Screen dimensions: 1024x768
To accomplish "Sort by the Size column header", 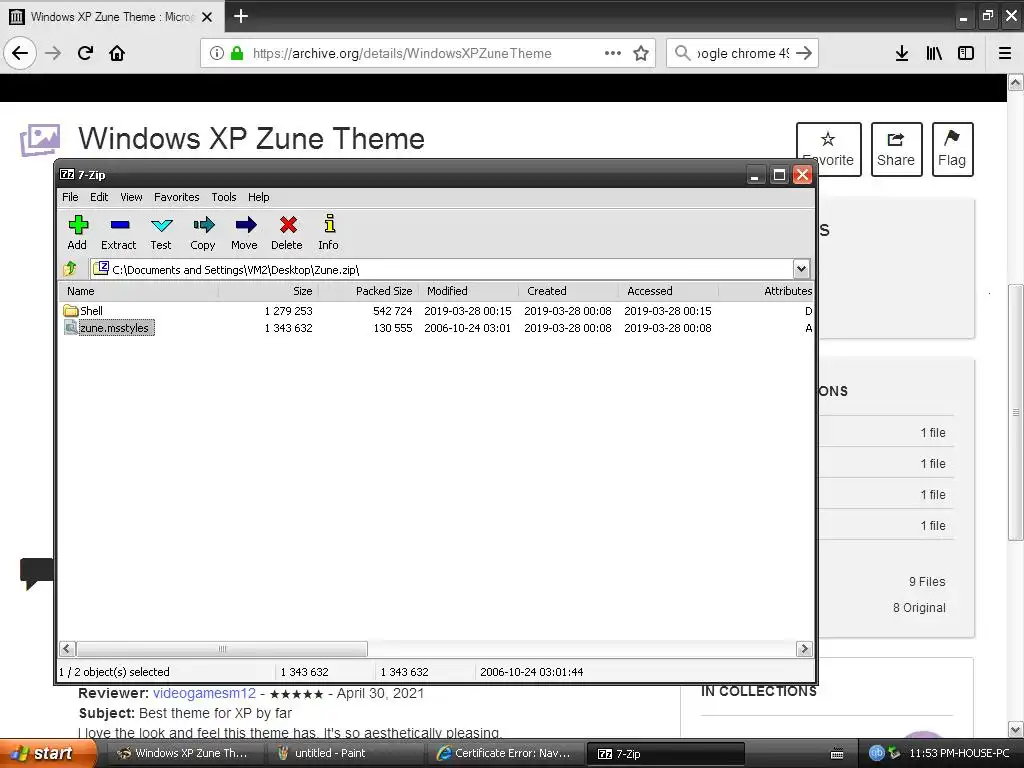I will click(x=268, y=291).
